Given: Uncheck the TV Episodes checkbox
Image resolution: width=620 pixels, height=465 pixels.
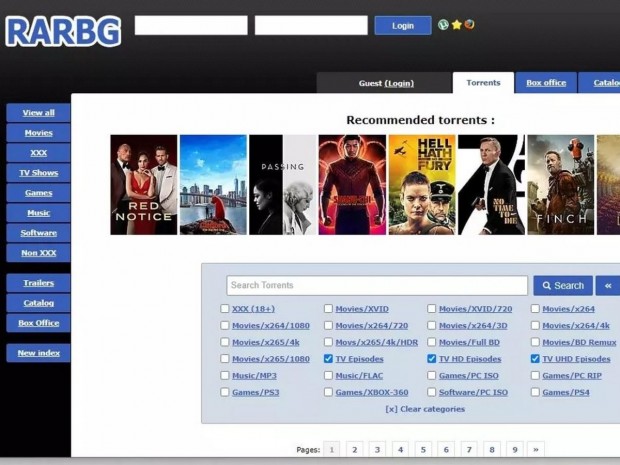Looking at the screenshot, I should coord(328,358).
